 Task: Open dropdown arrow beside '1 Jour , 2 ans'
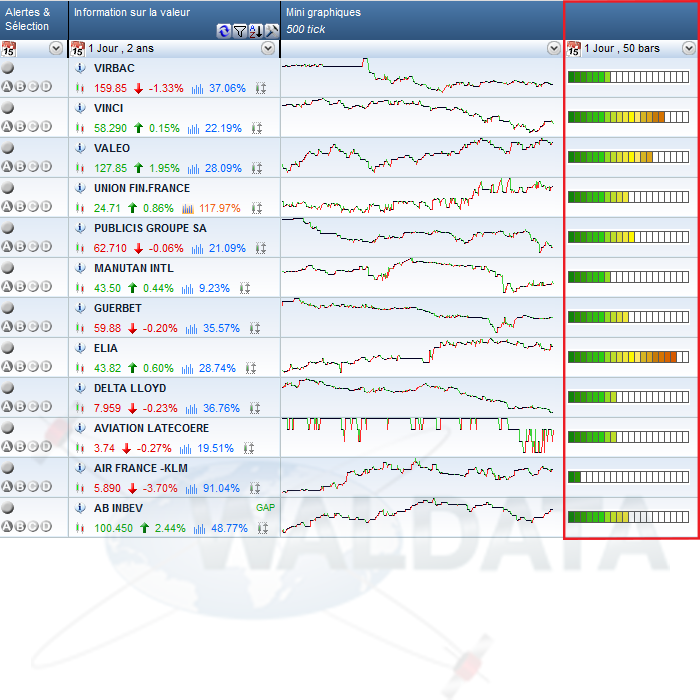tap(268, 48)
